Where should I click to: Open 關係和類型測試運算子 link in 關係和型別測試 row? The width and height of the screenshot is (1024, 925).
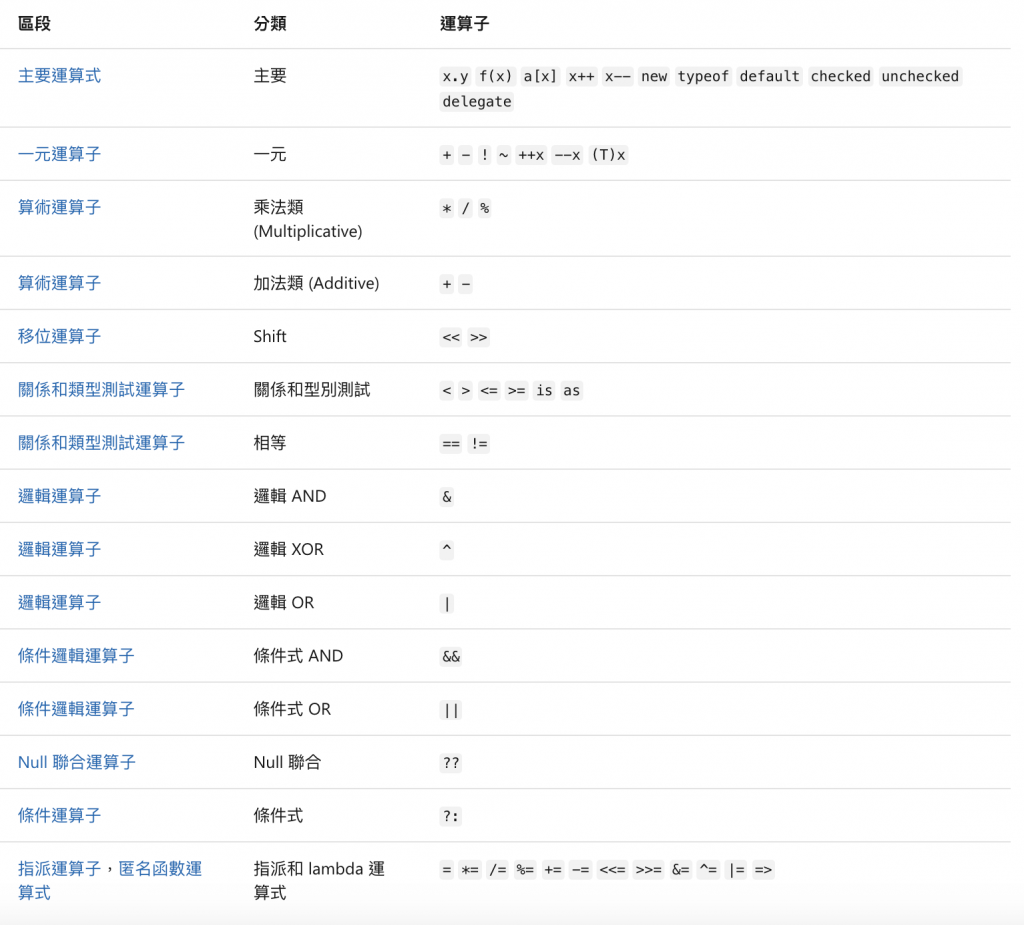(101, 390)
